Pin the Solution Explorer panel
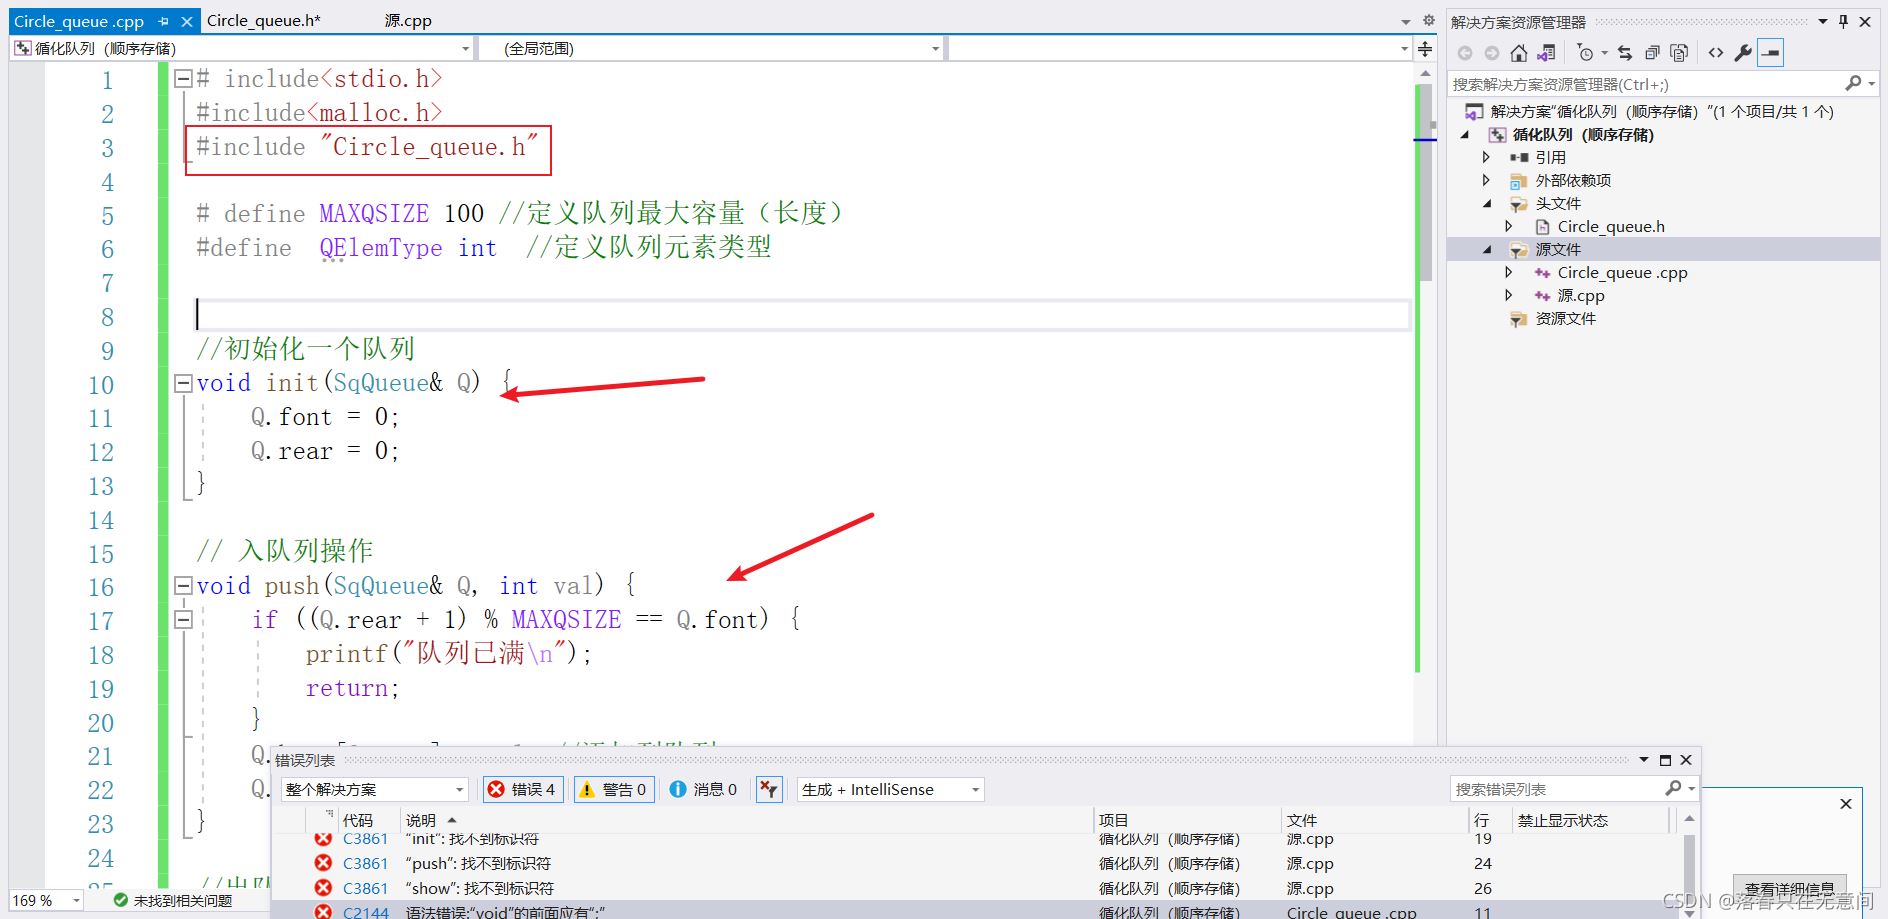1888x919 pixels. tap(1844, 21)
